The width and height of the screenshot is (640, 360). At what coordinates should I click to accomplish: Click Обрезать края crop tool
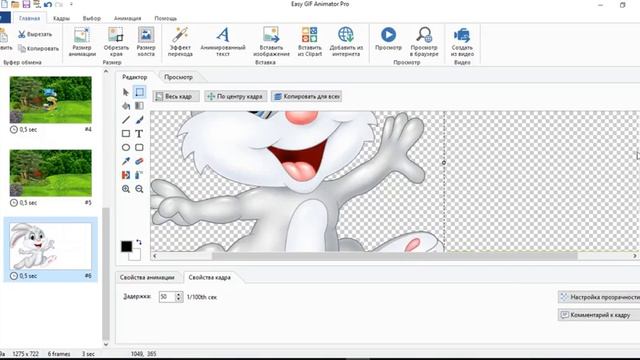[116, 42]
